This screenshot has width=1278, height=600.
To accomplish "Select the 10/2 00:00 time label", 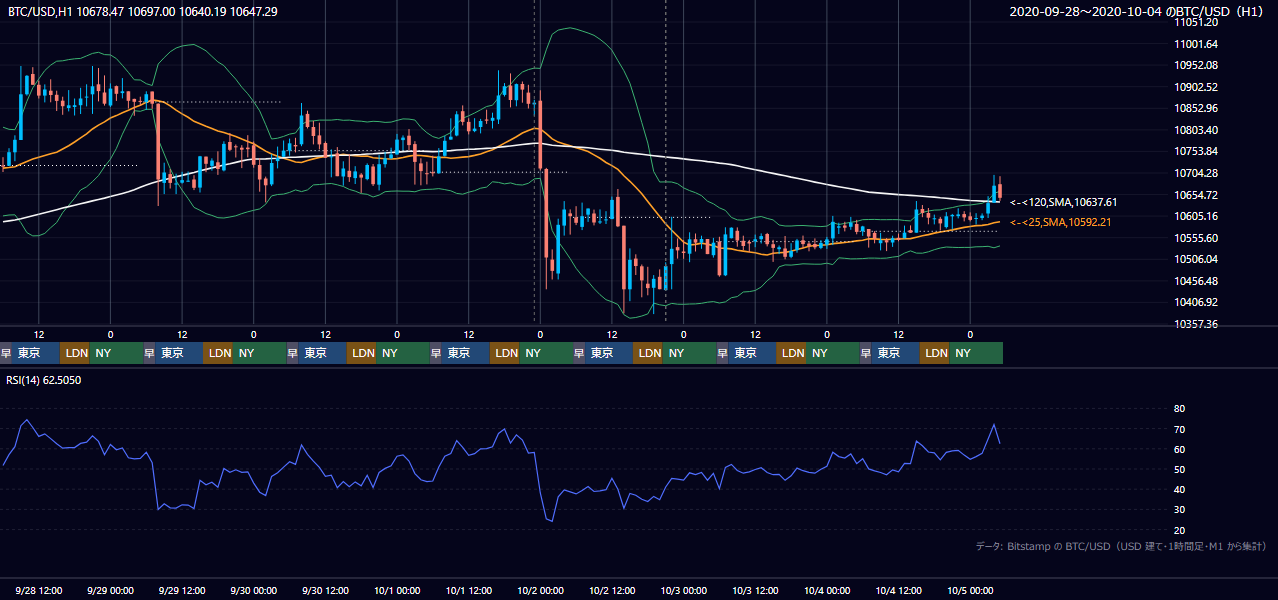I will pyautogui.click(x=540, y=591).
